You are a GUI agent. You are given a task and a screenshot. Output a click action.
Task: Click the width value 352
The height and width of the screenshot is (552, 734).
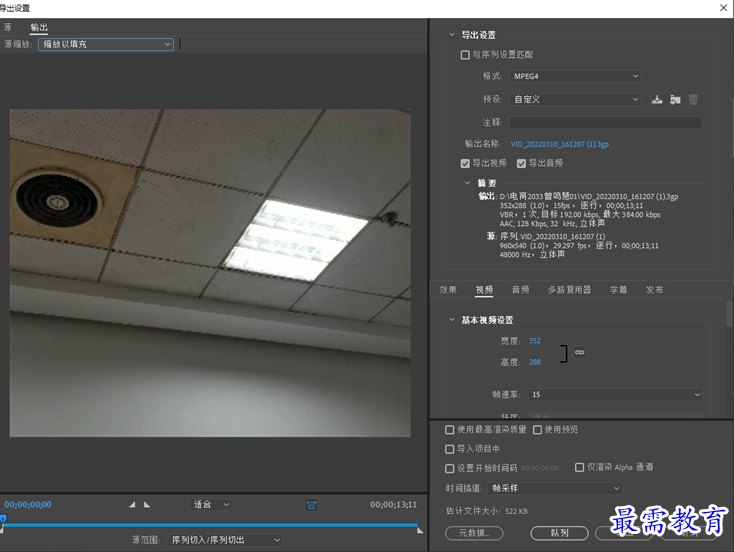[x=535, y=341]
